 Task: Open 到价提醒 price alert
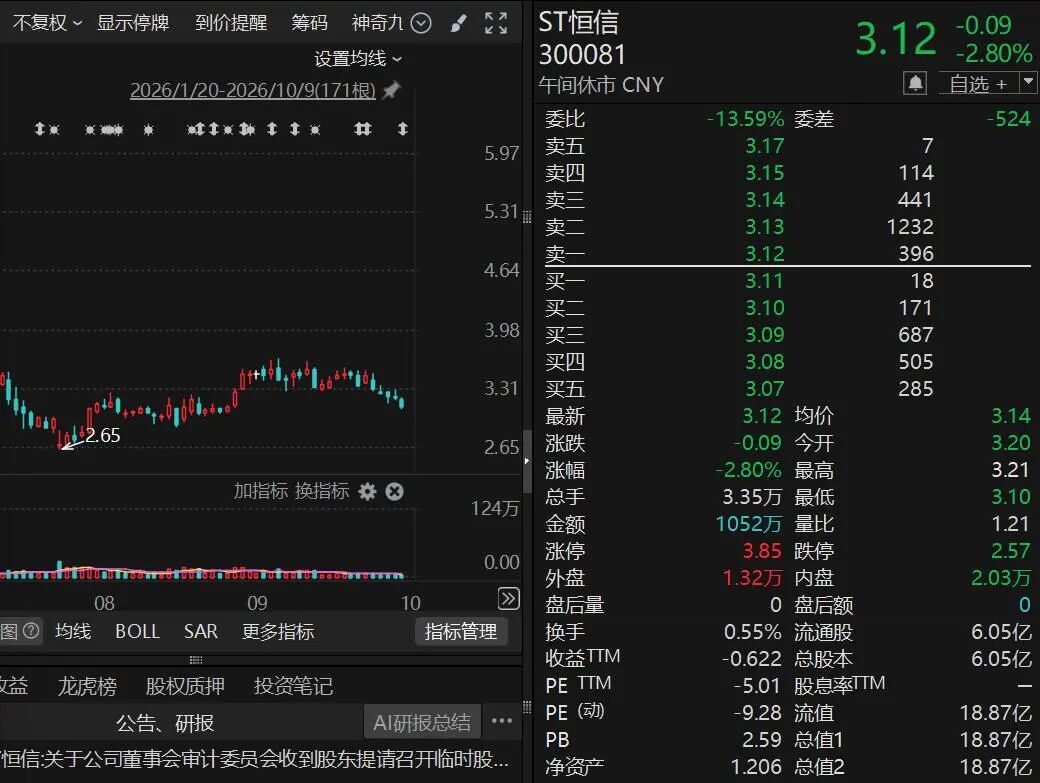pos(231,23)
